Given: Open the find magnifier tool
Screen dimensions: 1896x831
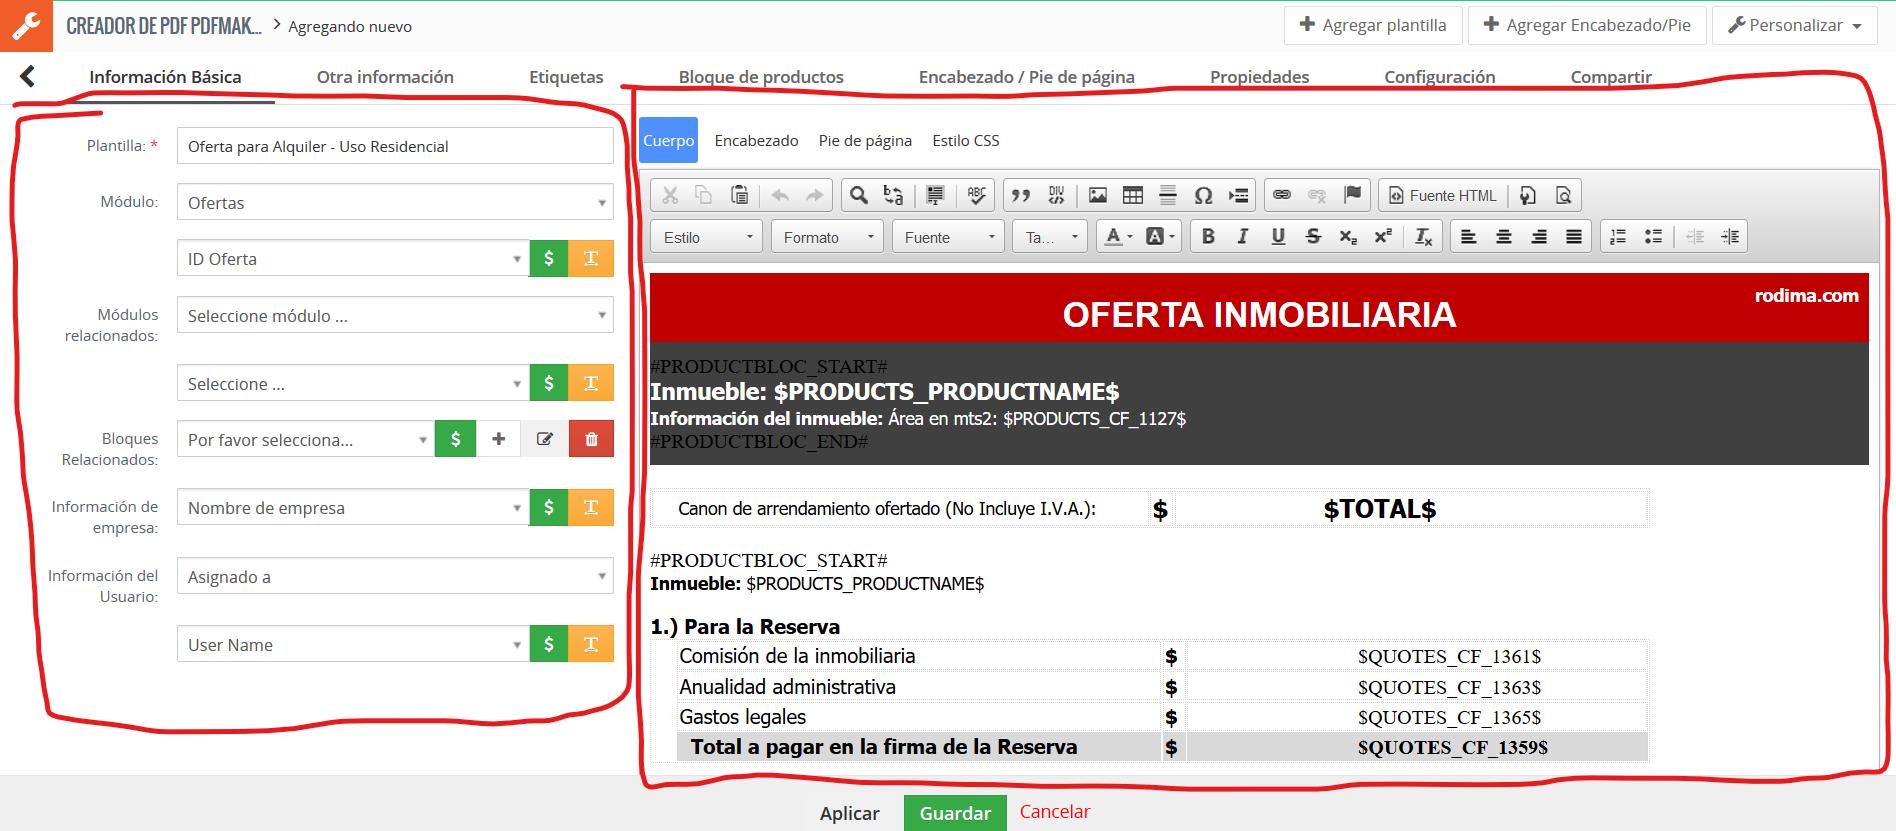Looking at the screenshot, I should point(858,195).
